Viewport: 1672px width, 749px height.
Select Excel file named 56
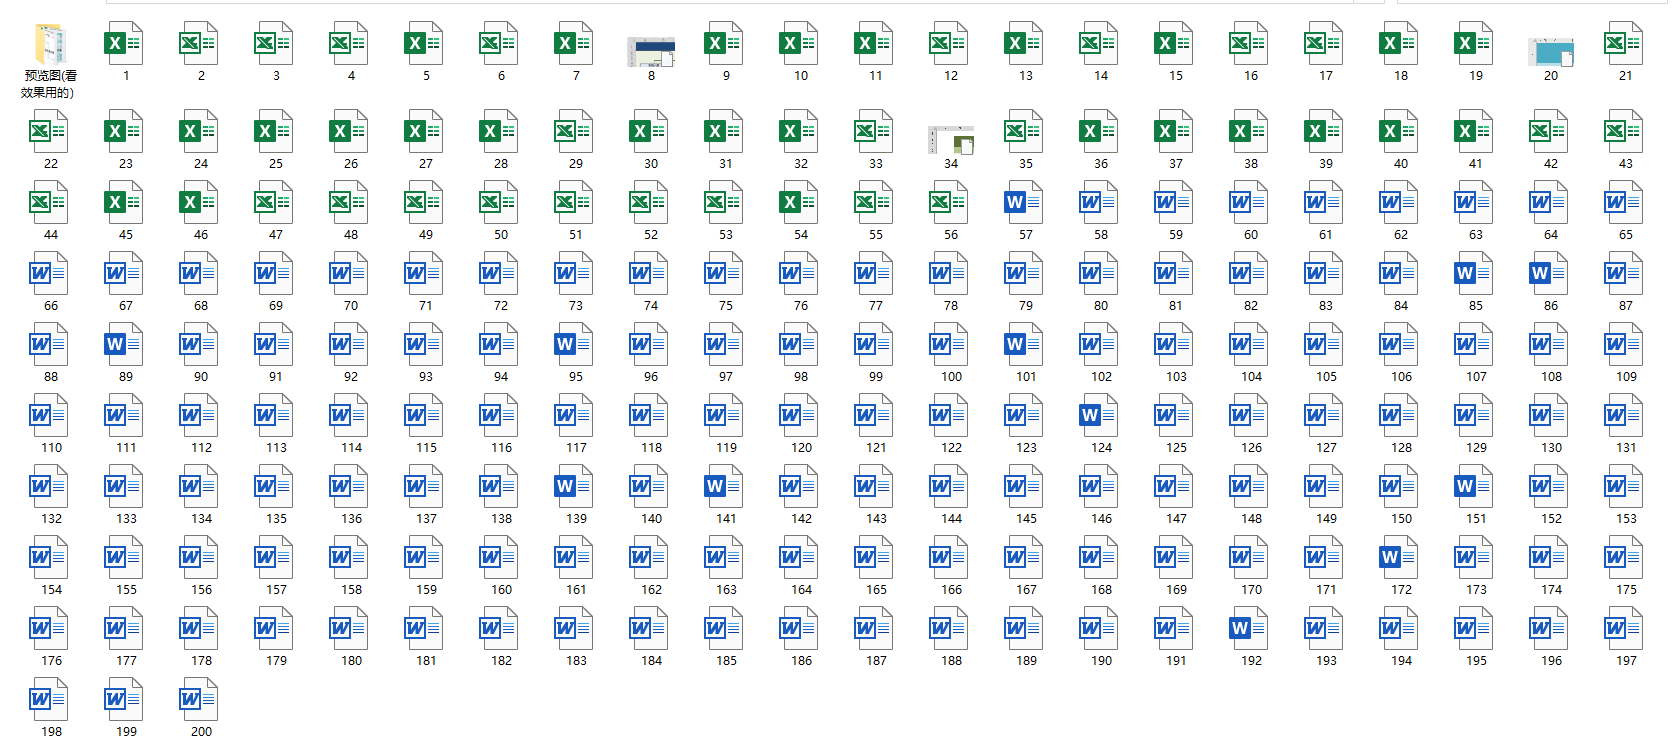coord(950,204)
